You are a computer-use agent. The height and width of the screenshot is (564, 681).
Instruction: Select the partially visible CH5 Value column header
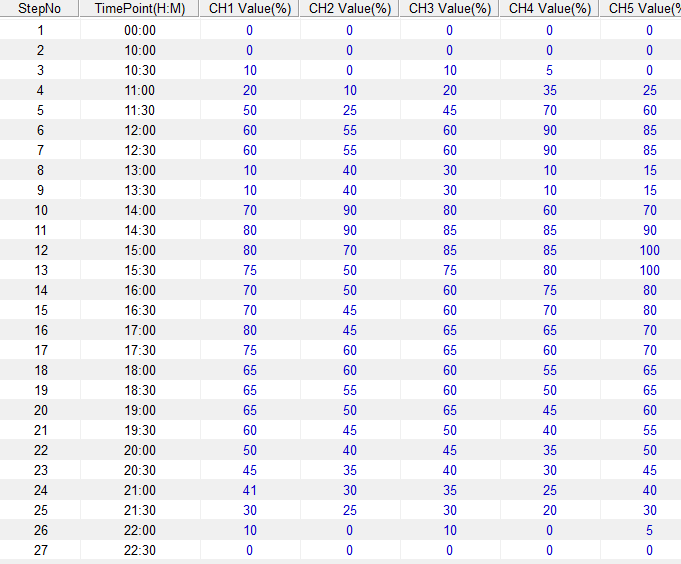641,9
